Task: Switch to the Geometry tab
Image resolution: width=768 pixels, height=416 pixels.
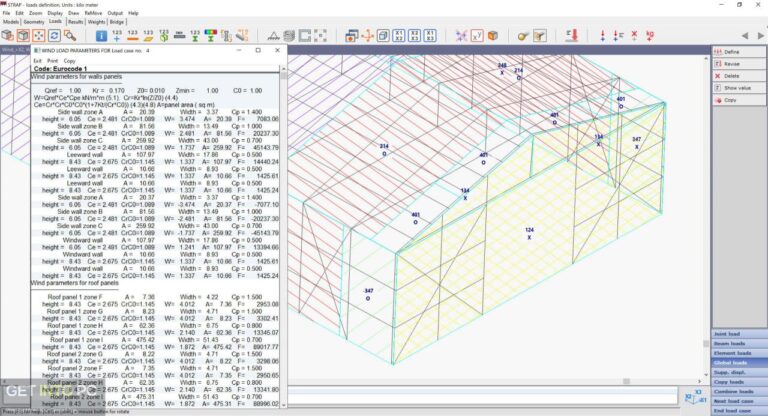Action: coord(34,22)
